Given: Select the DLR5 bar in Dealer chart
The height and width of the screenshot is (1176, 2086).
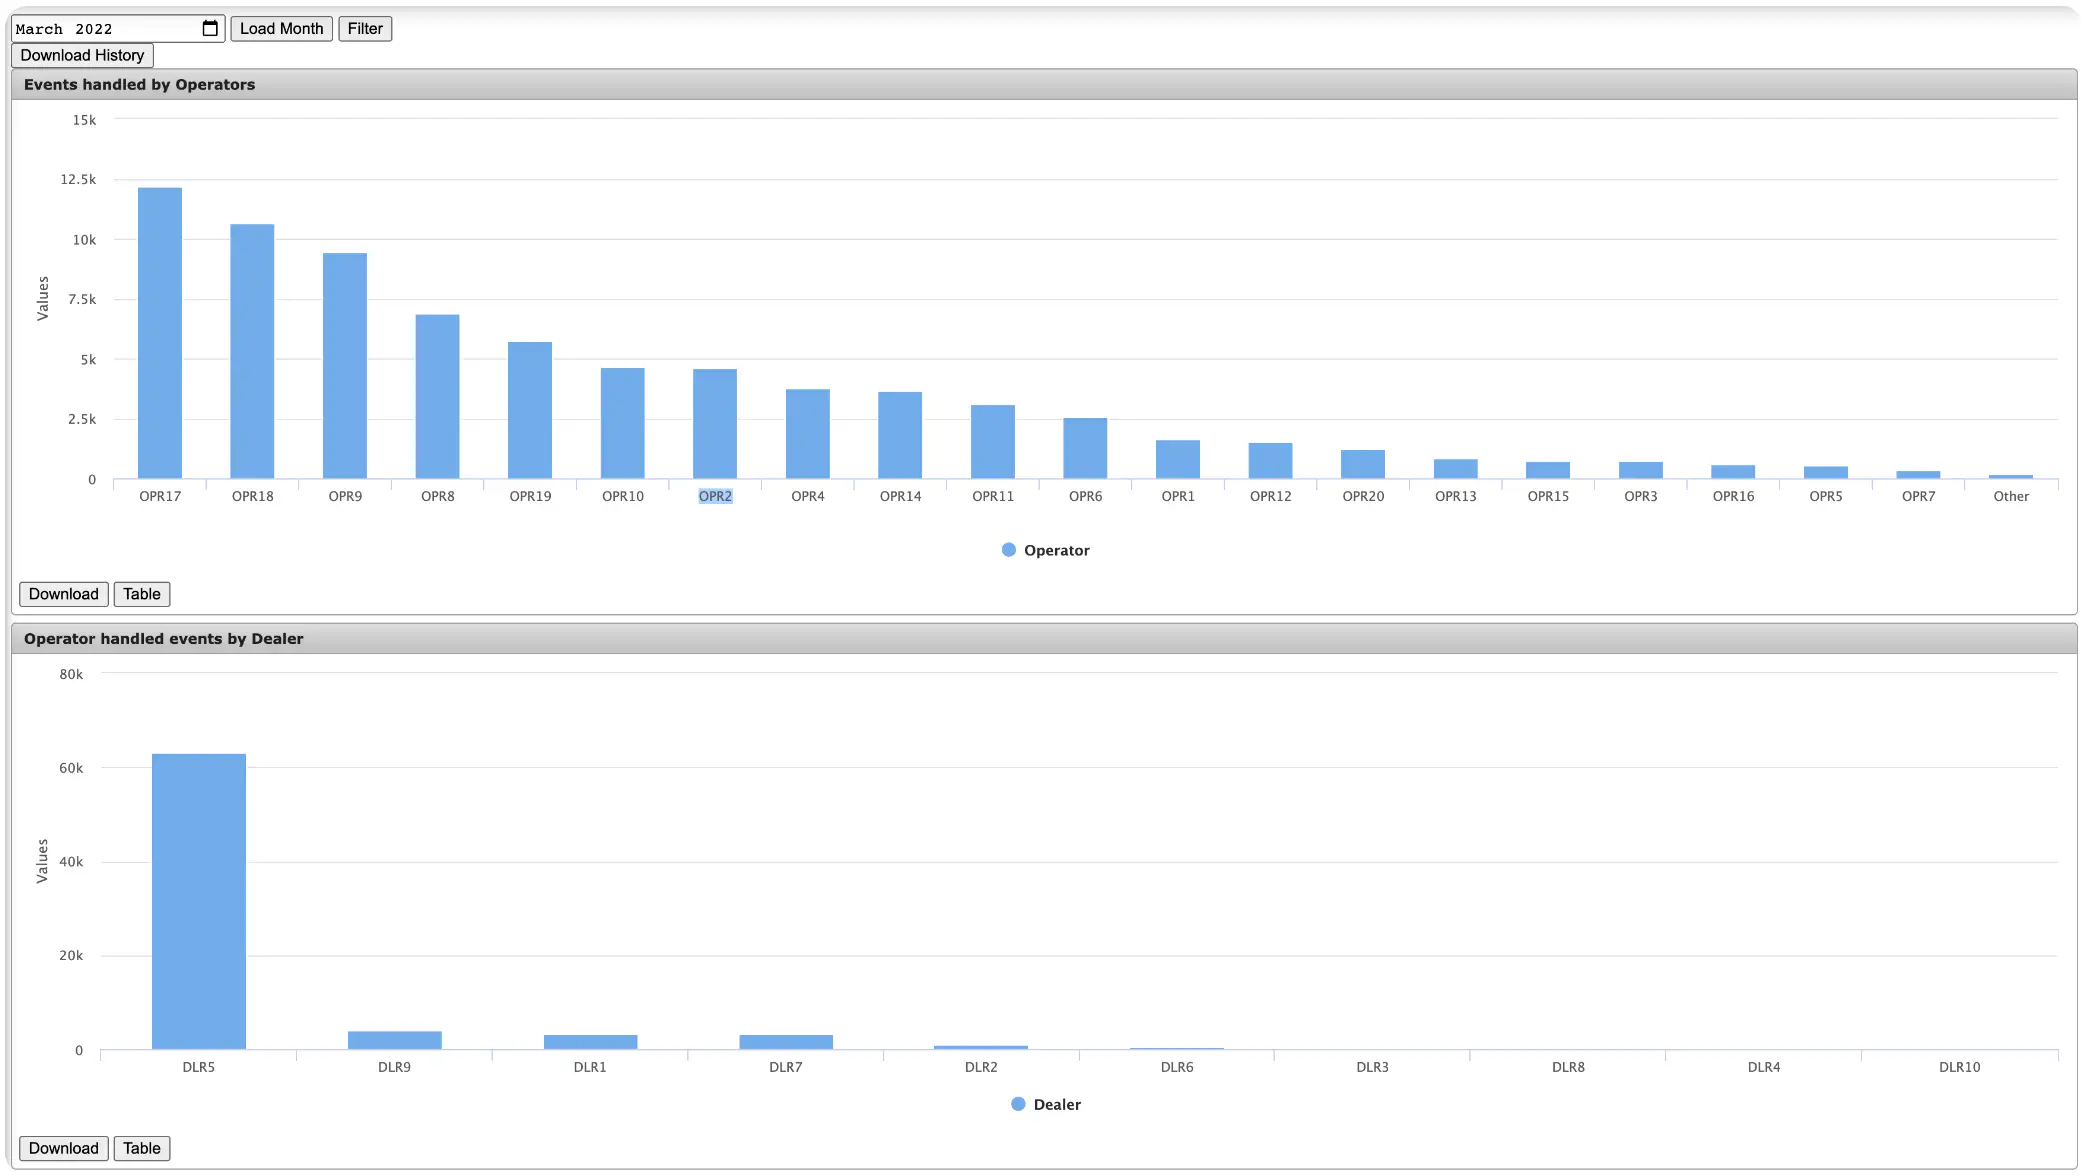Looking at the screenshot, I should click(x=199, y=901).
